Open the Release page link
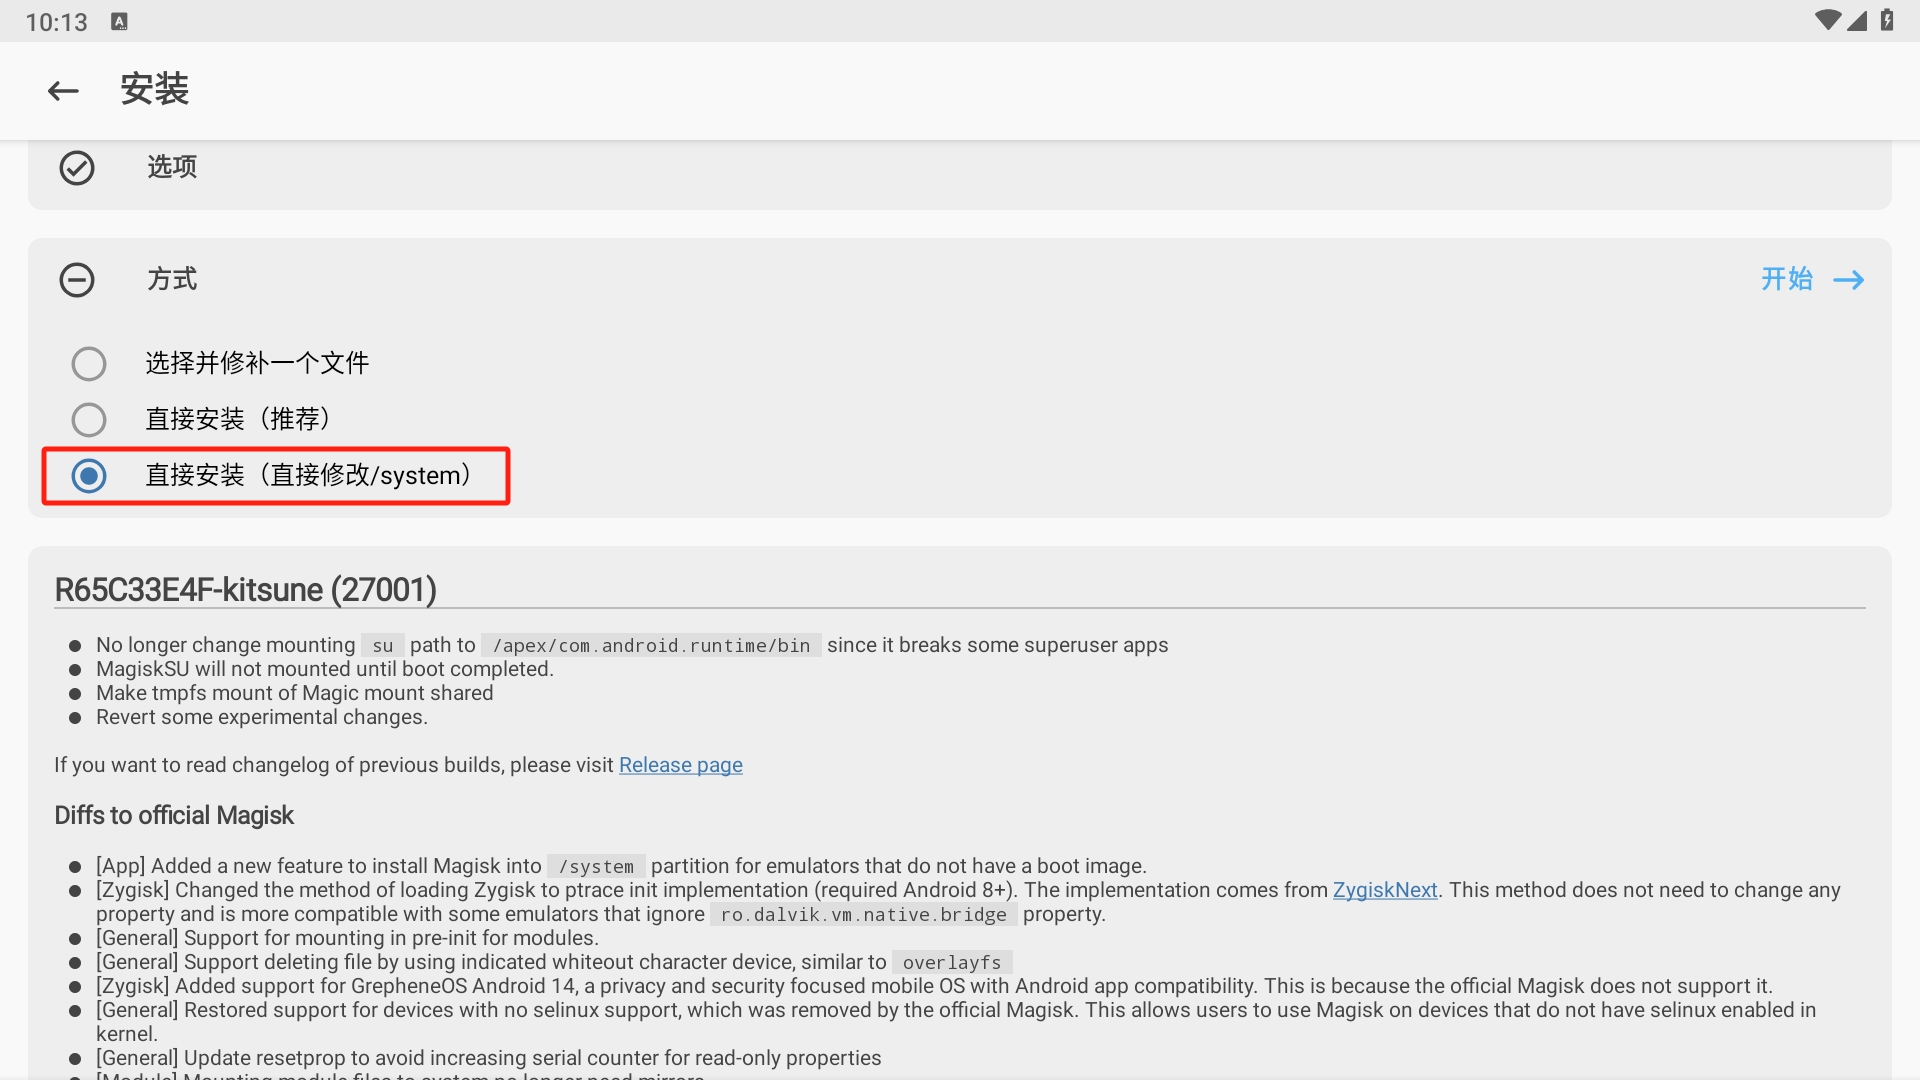Image resolution: width=1920 pixels, height=1080 pixels. click(x=680, y=765)
